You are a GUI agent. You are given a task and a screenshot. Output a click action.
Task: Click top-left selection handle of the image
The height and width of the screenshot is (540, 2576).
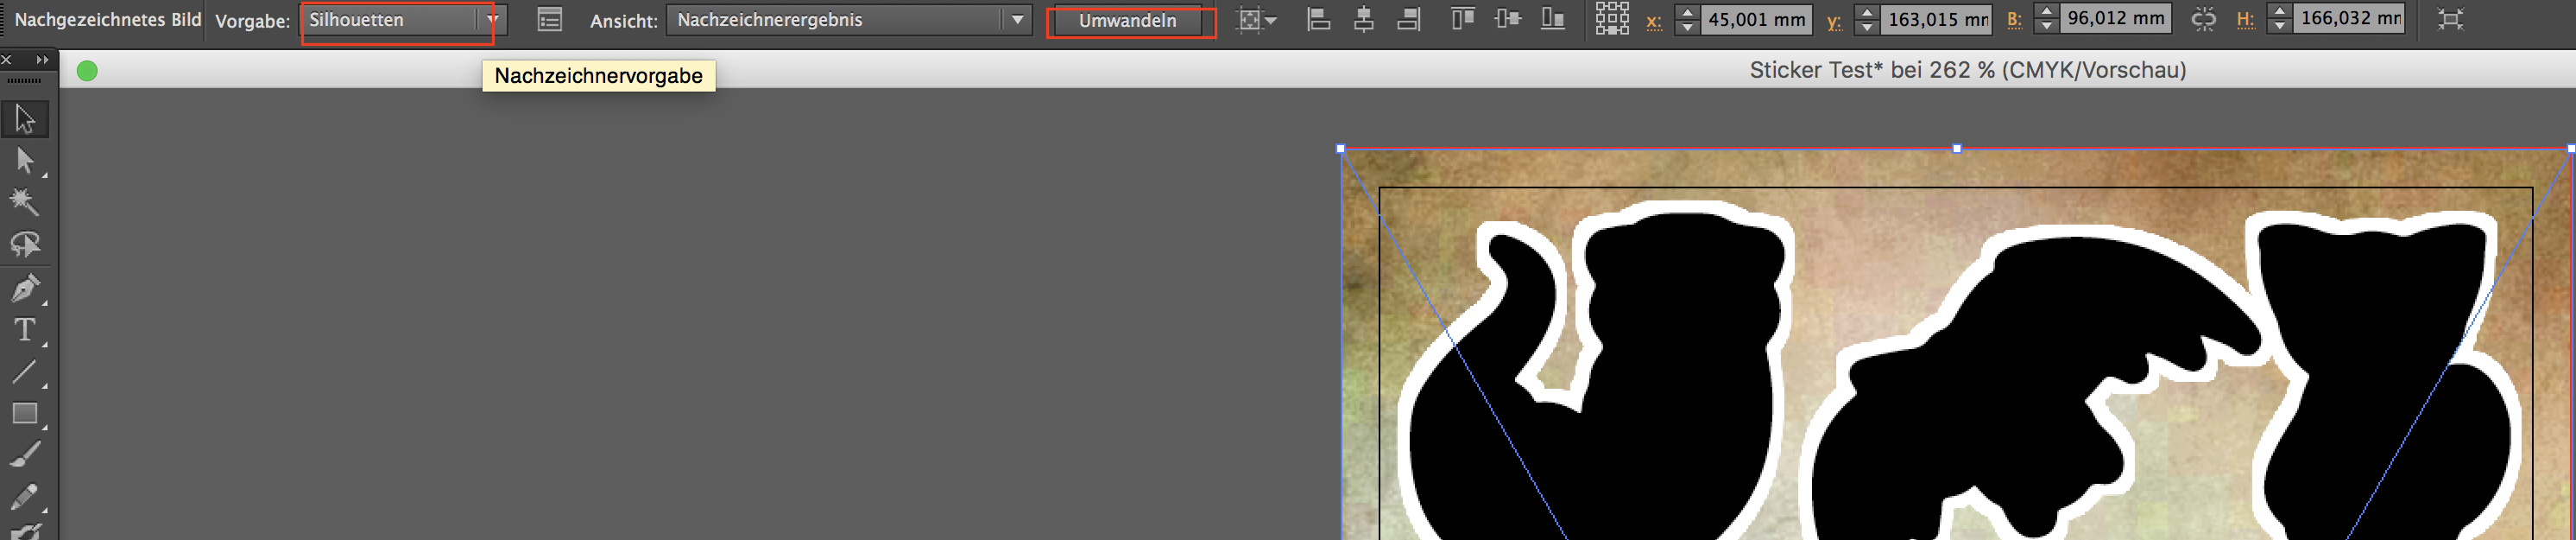[1340, 149]
